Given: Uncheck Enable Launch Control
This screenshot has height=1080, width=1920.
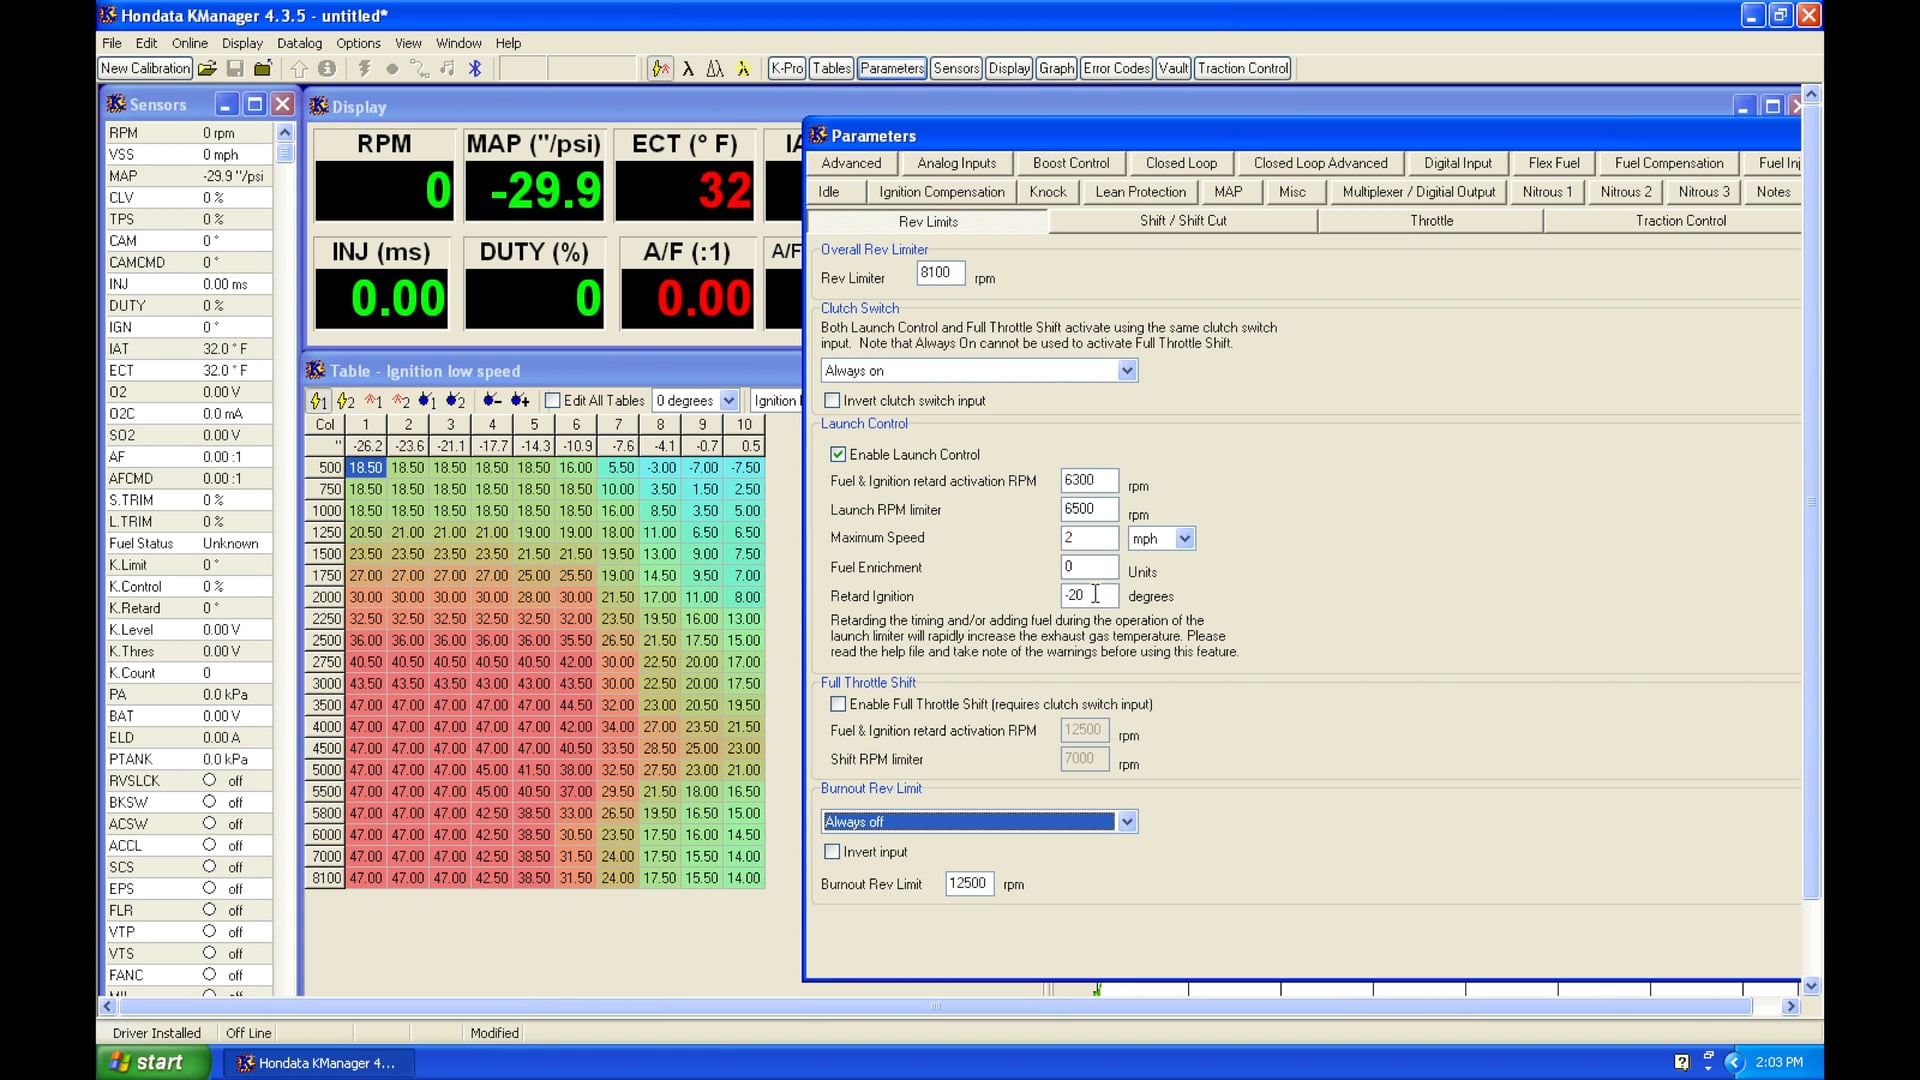Looking at the screenshot, I should click(838, 453).
